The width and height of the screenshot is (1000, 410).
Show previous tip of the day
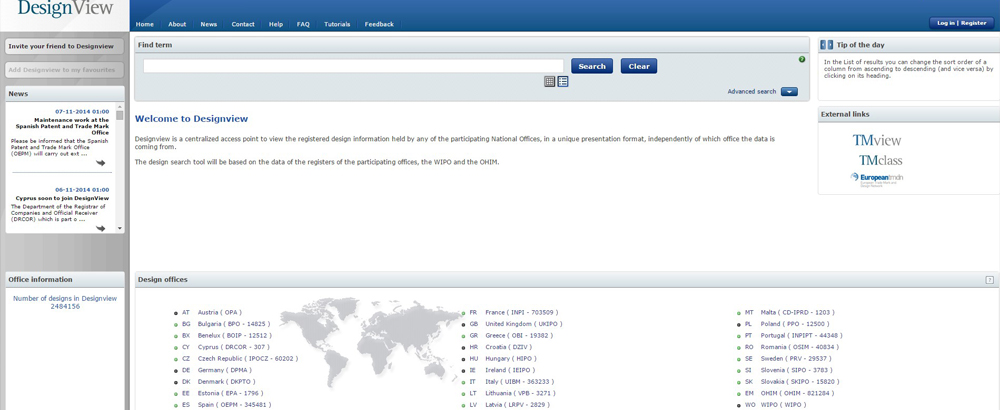(823, 45)
